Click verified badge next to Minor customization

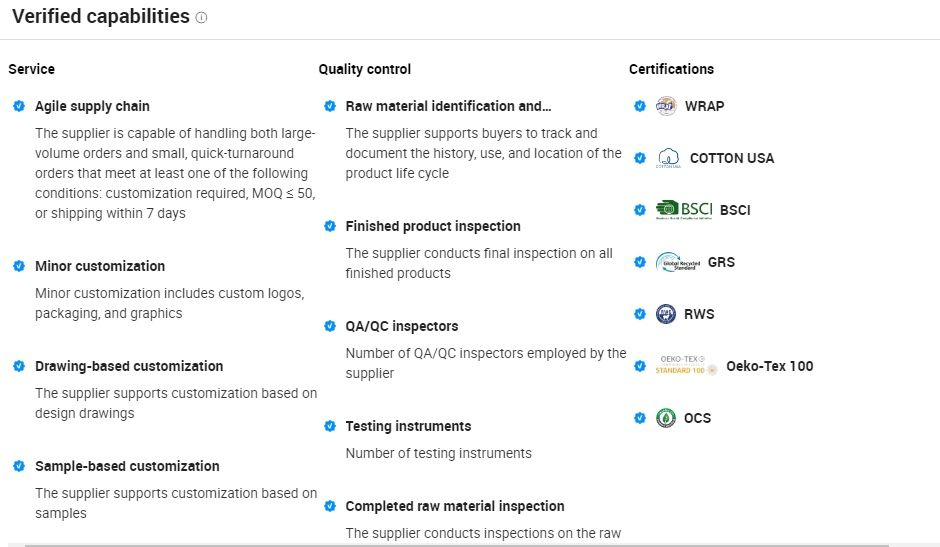[x=19, y=266]
